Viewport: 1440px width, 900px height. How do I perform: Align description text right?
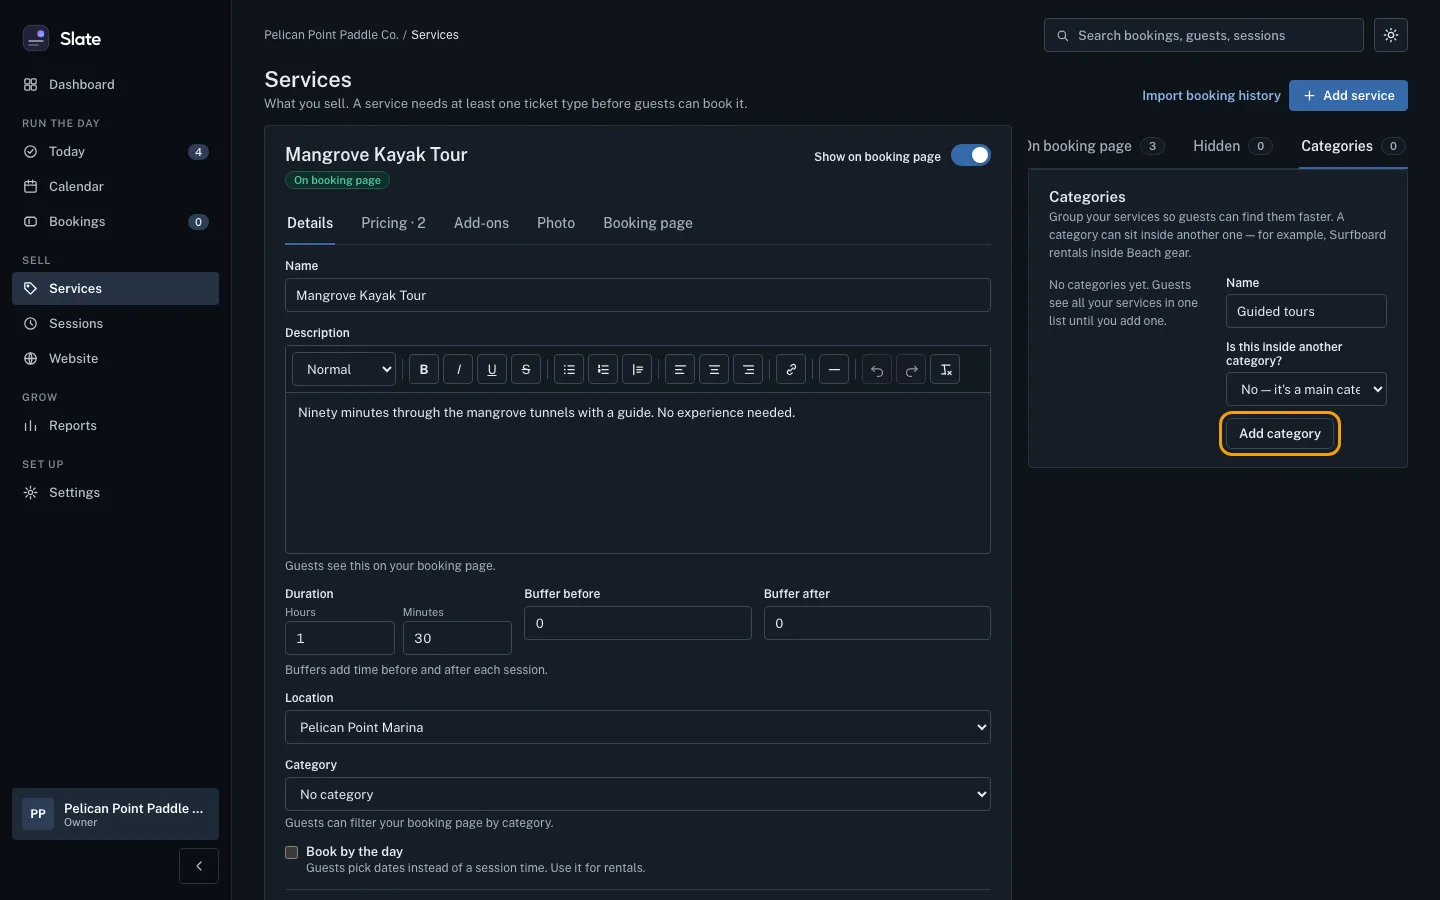748,370
